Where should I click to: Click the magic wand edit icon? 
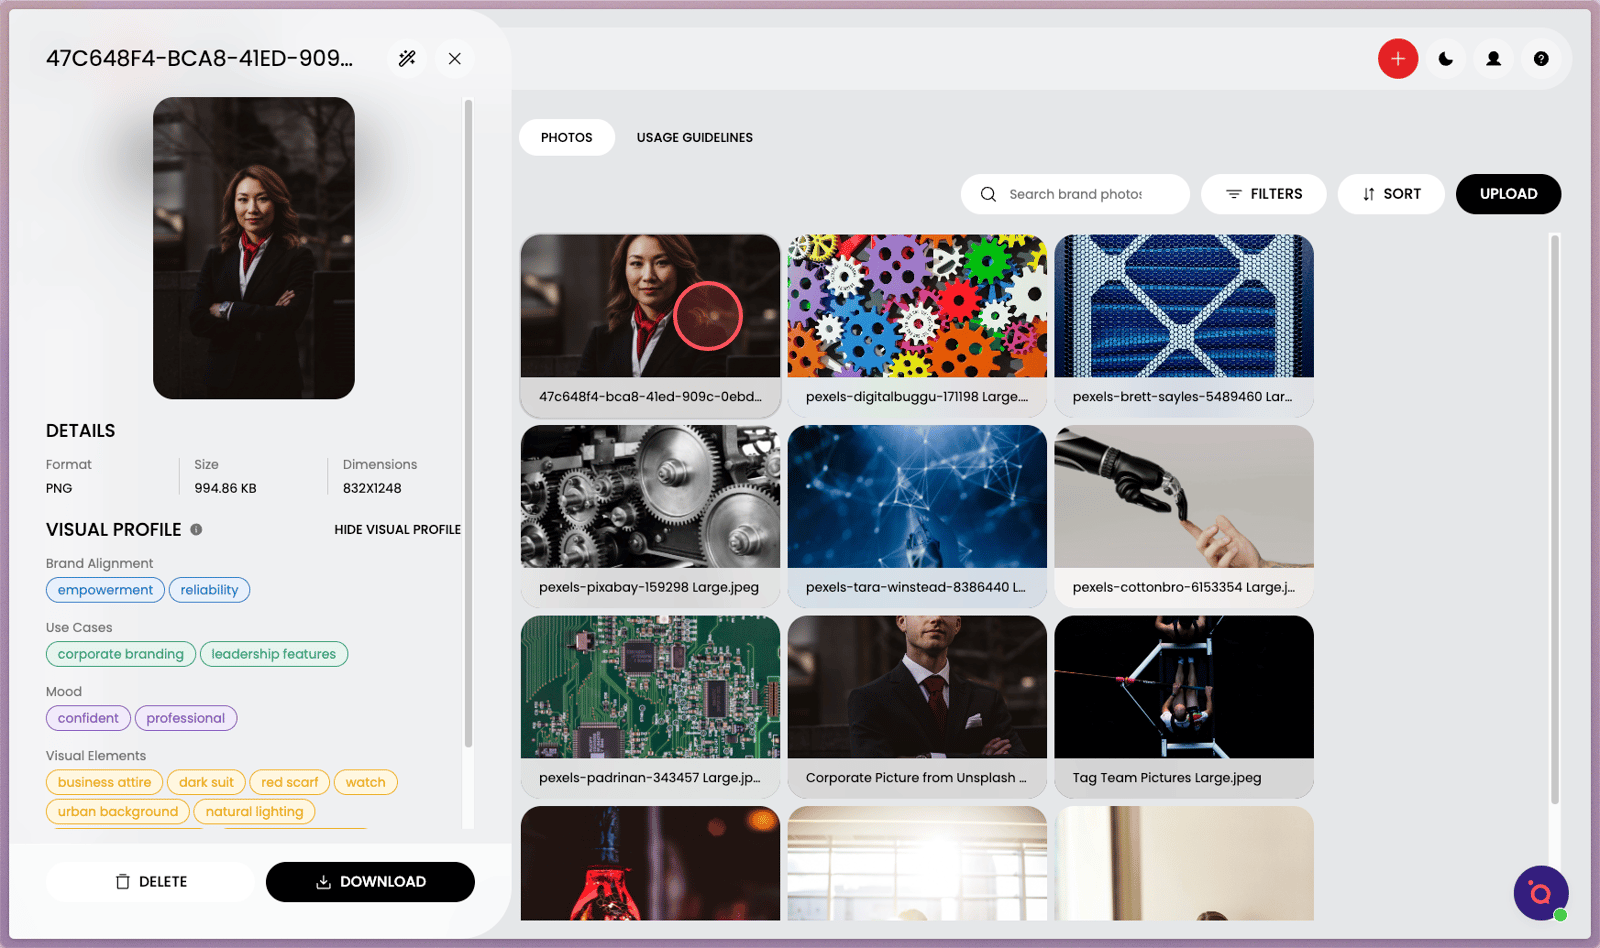pyautogui.click(x=407, y=58)
